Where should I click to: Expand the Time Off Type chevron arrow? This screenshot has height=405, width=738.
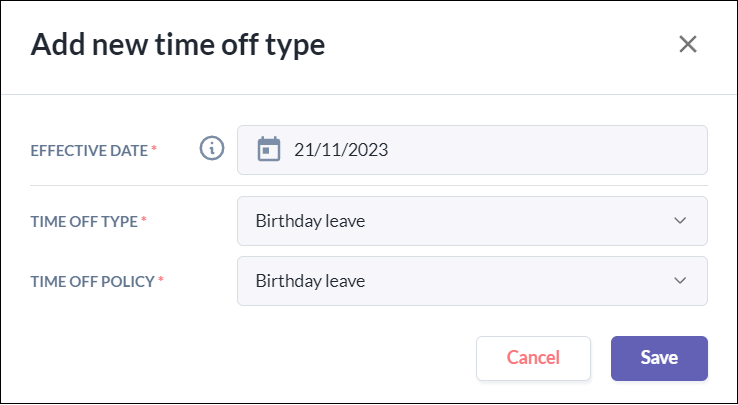[681, 221]
